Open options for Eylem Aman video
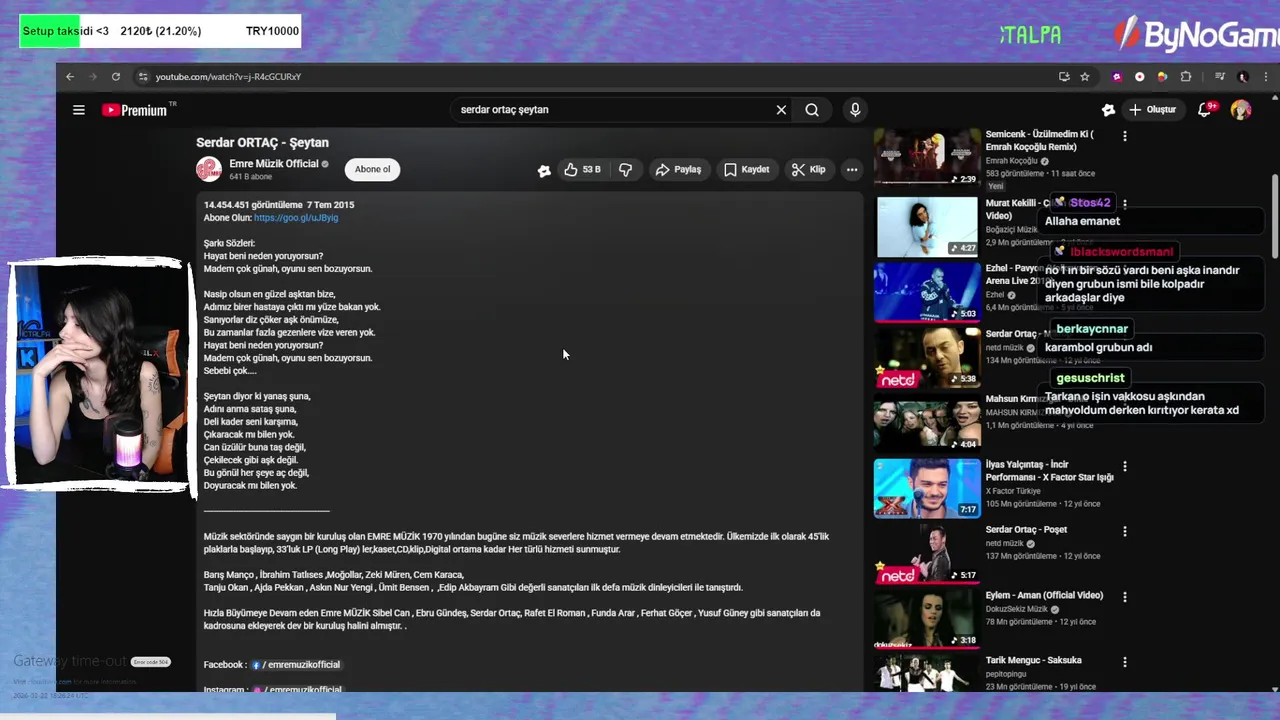This screenshot has height=720, width=1280. click(1125, 597)
